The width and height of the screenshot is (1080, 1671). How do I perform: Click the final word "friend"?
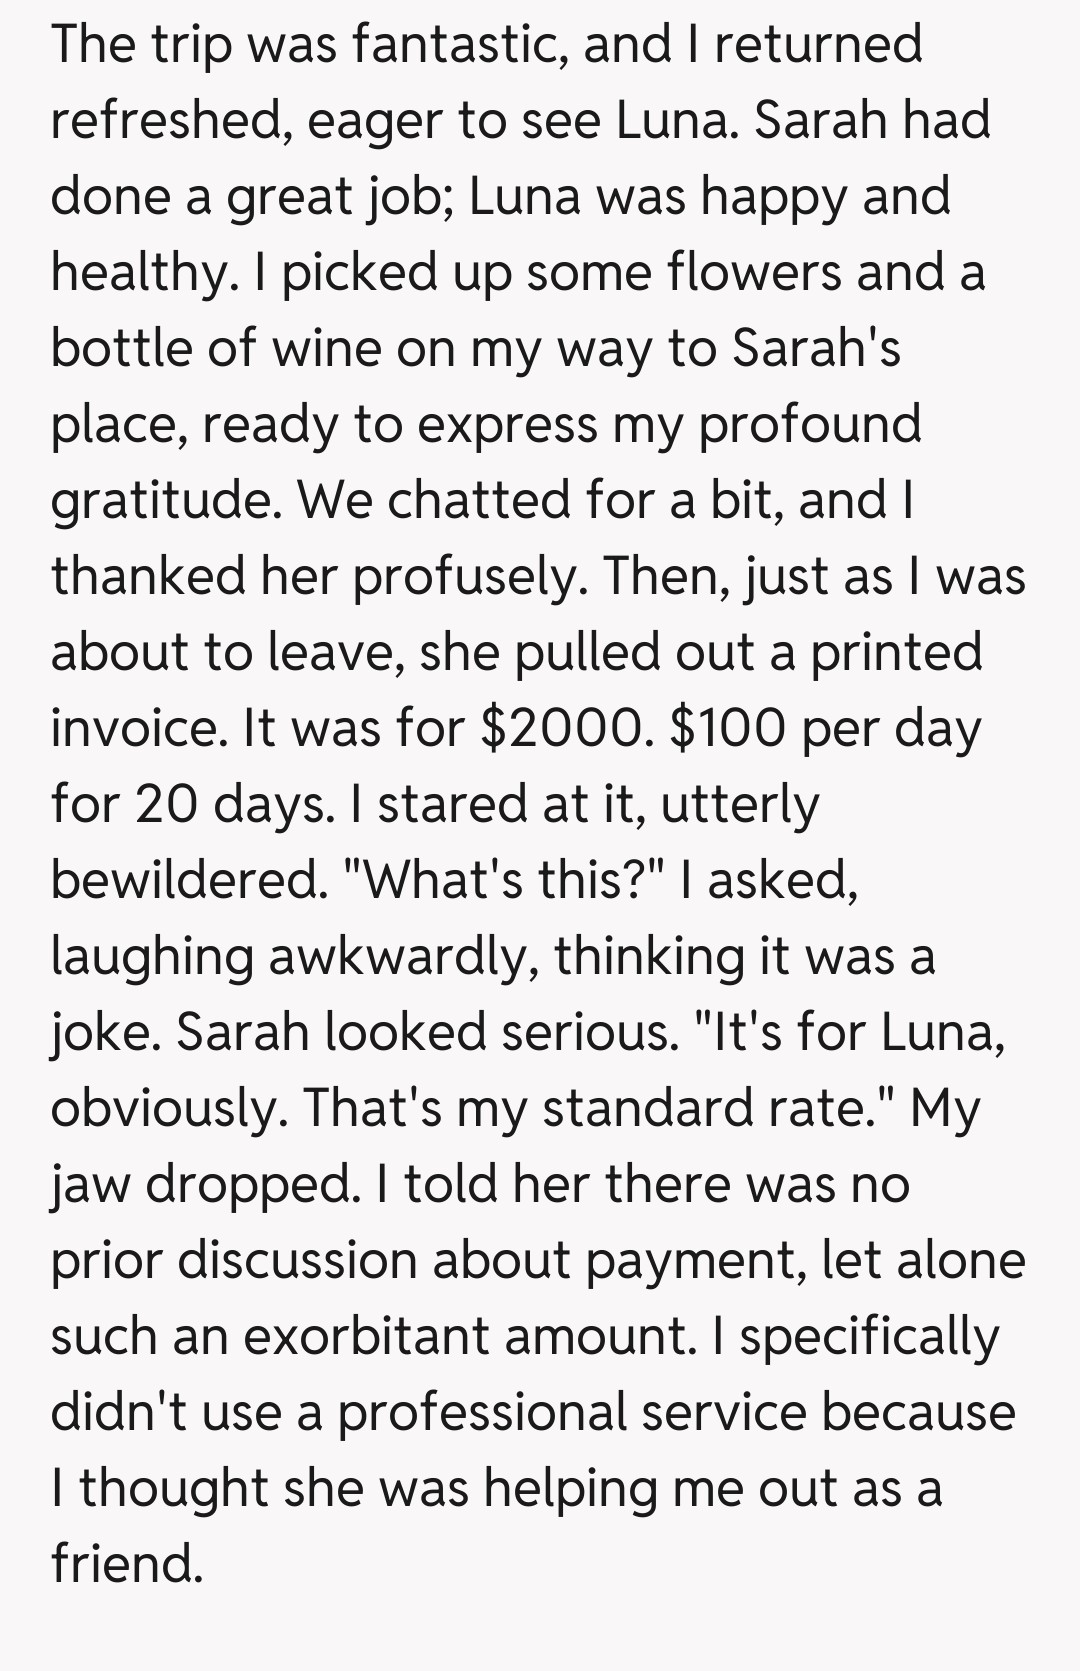(x=126, y=1564)
